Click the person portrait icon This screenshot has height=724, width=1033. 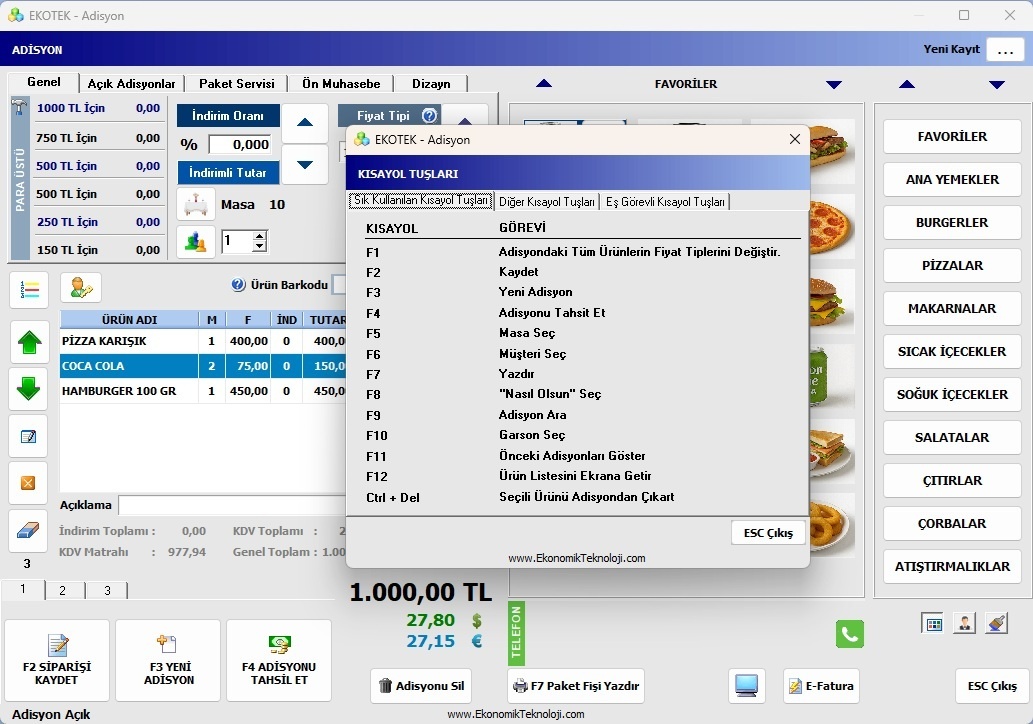[964, 624]
